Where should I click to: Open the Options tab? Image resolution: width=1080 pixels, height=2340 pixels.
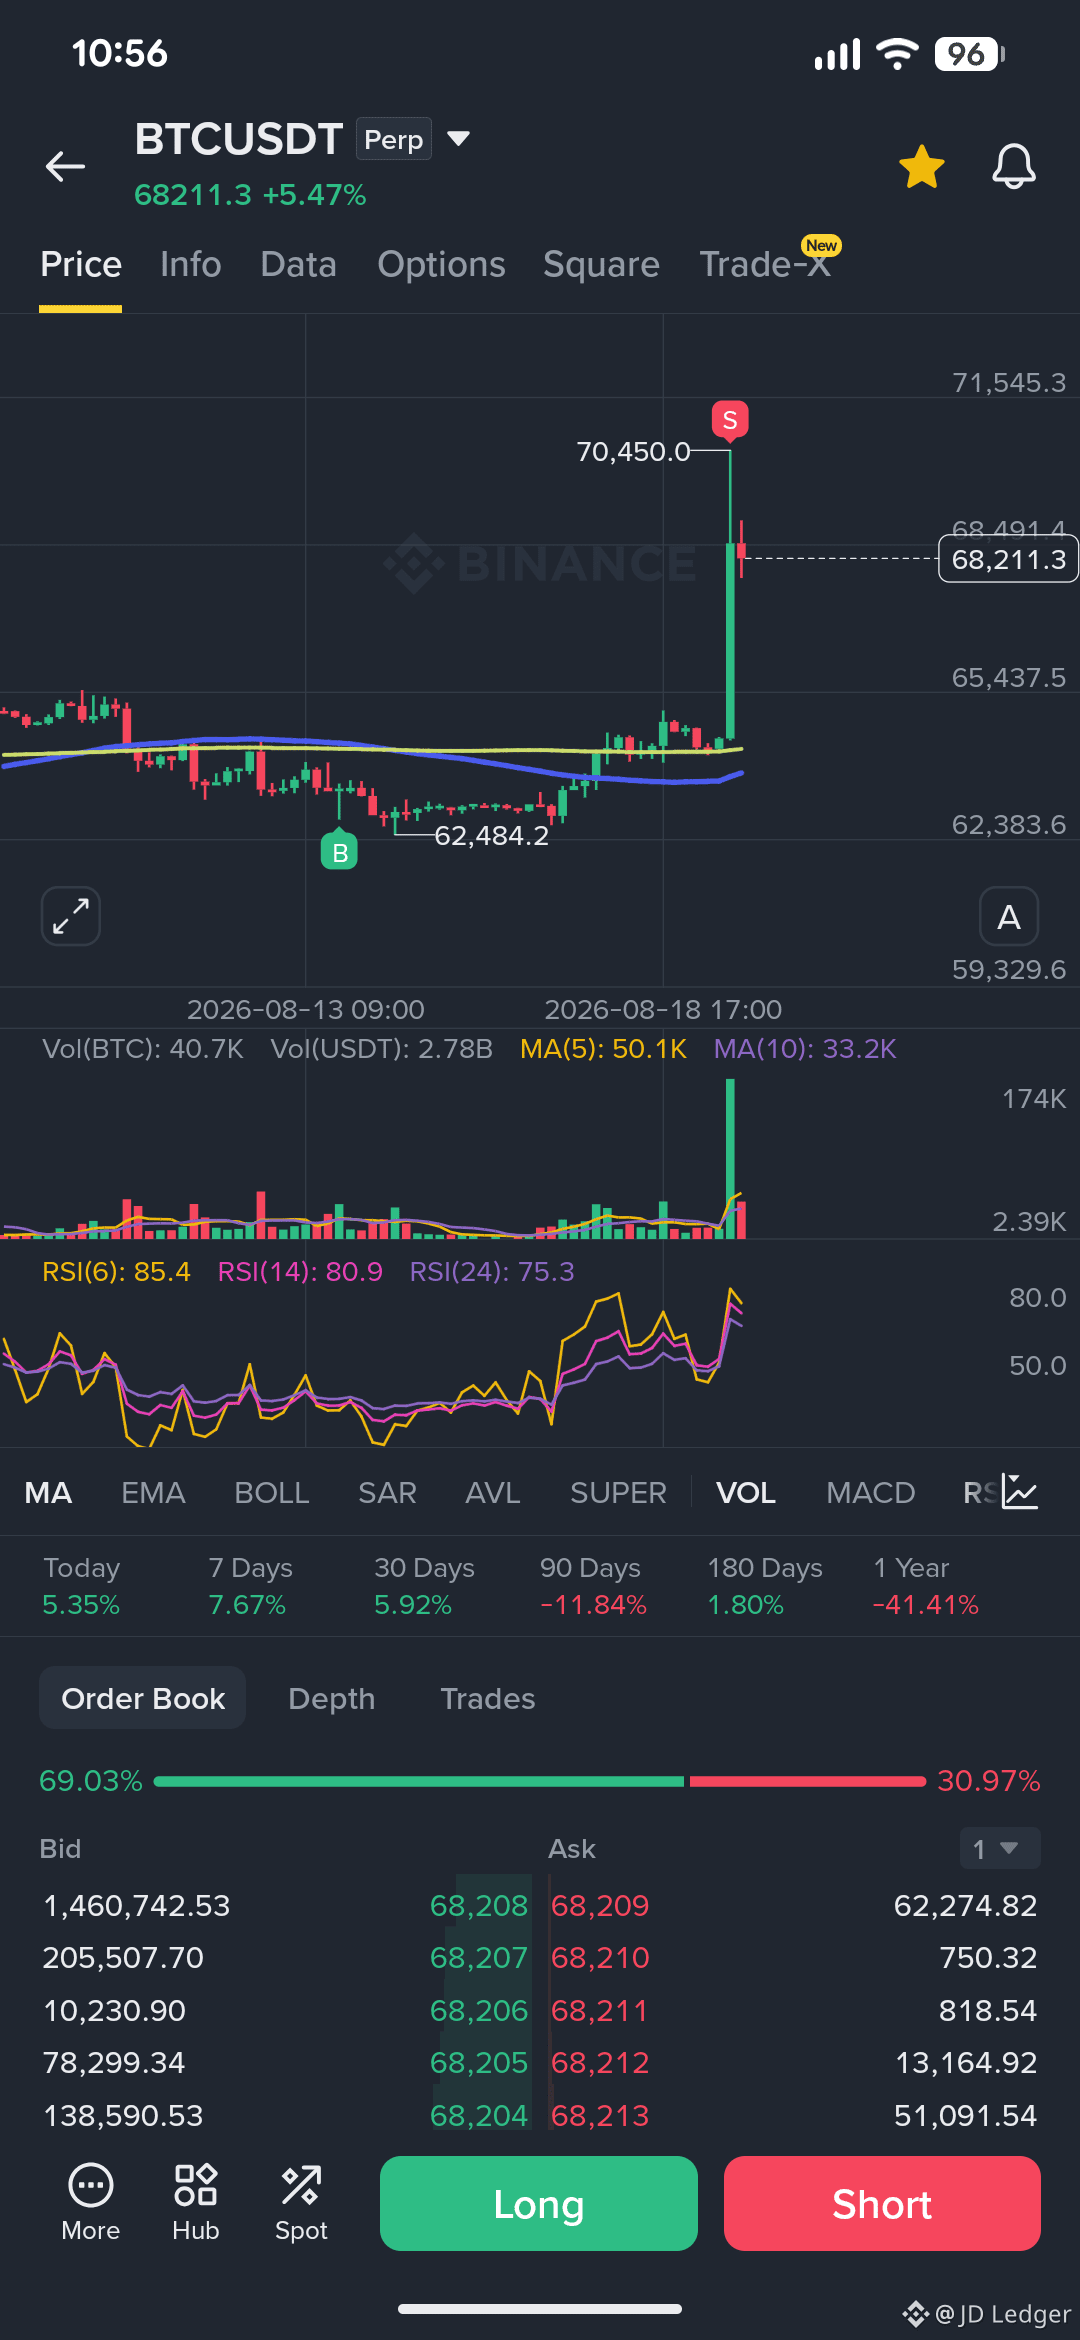pos(441,265)
